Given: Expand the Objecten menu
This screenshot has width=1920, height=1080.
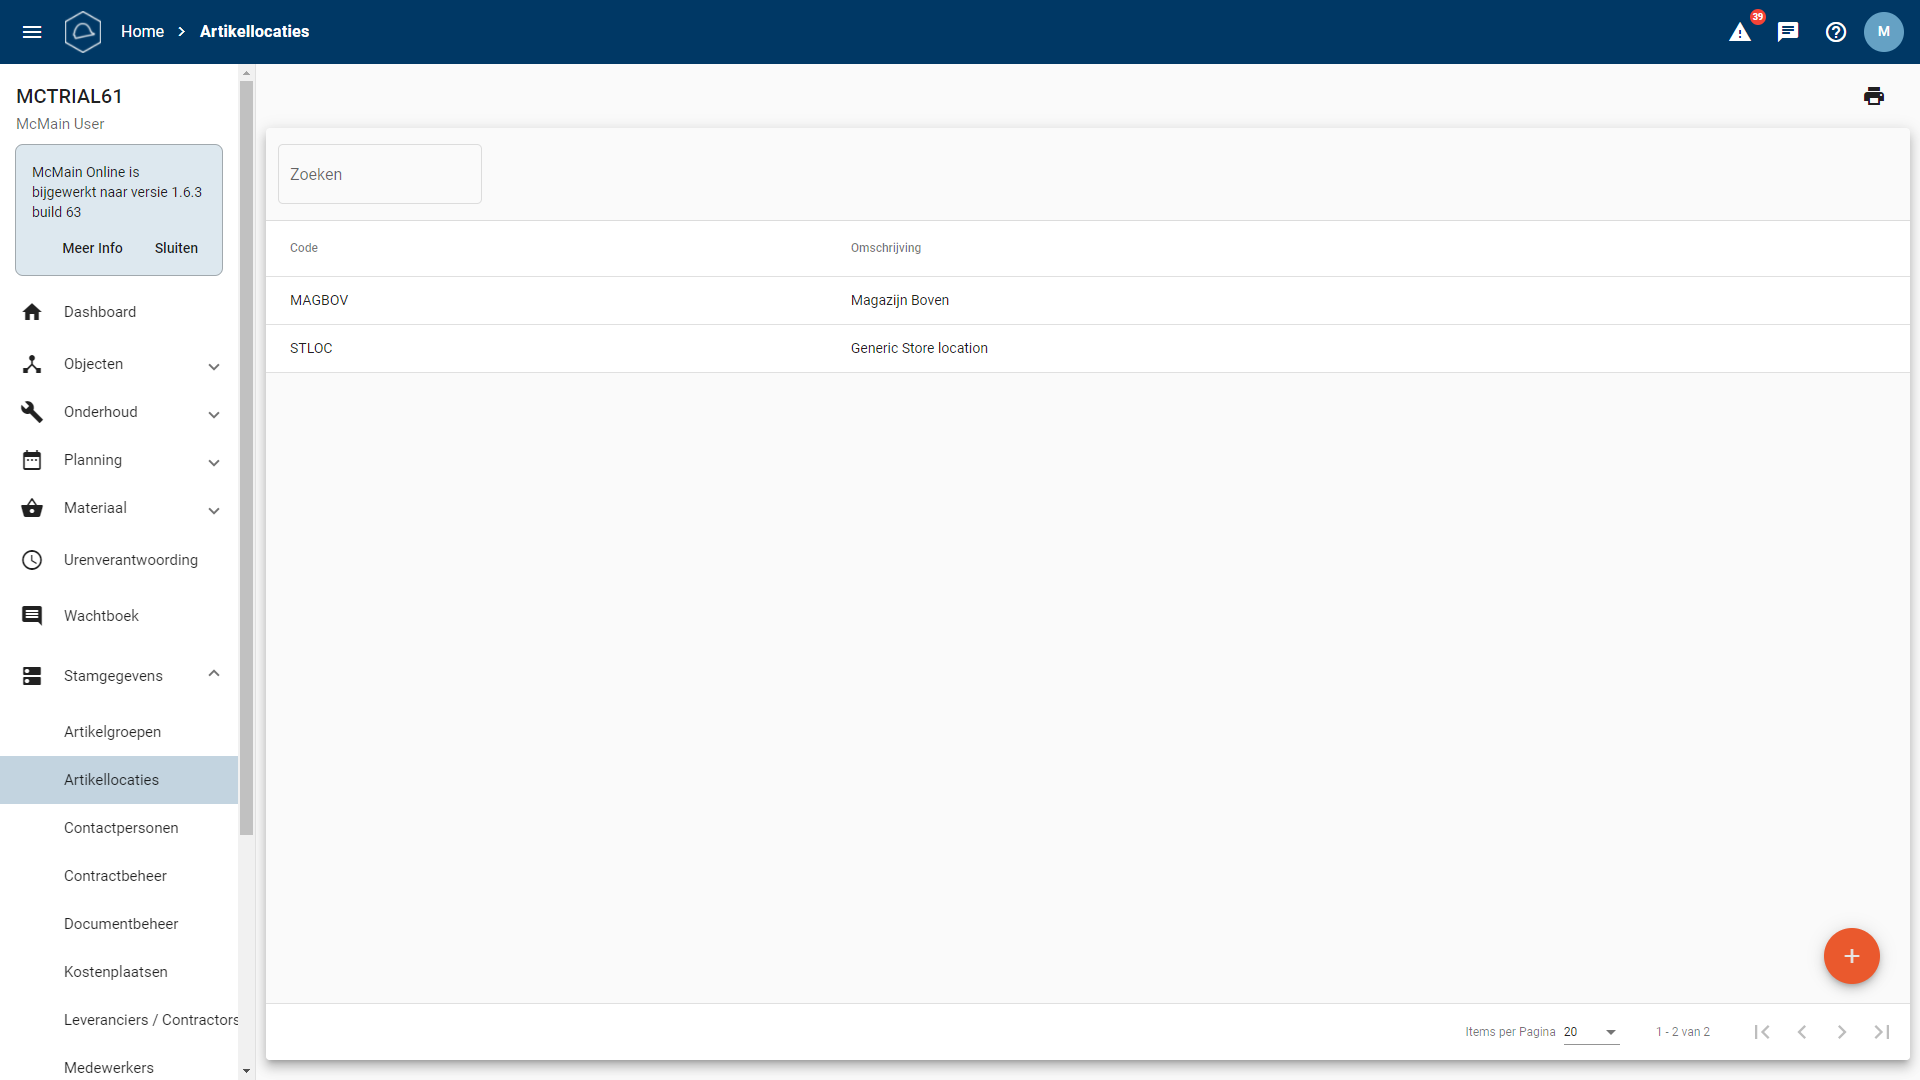Looking at the screenshot, I should [120, 365].
